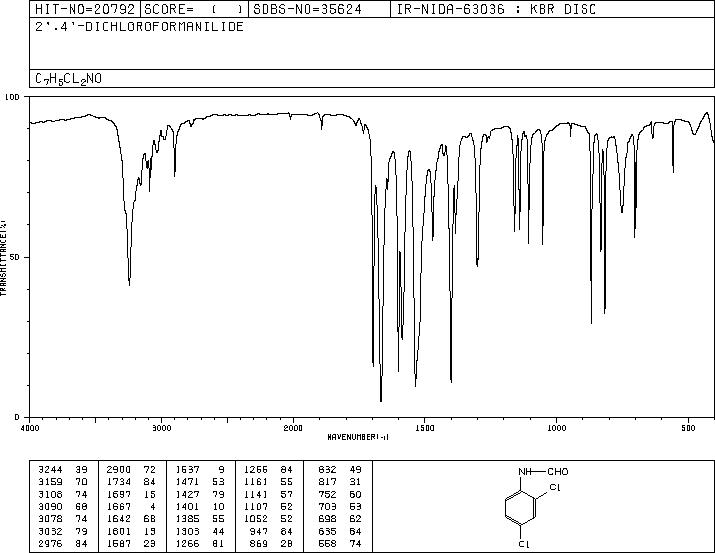Select the 3090 peak entry in table
The image size is (715, 553).
63,506
